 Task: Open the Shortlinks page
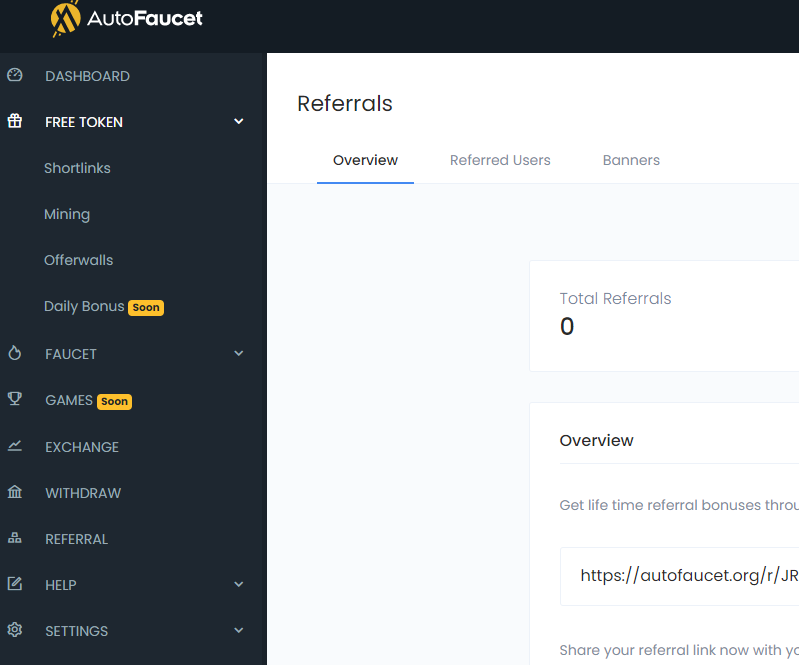77,168
